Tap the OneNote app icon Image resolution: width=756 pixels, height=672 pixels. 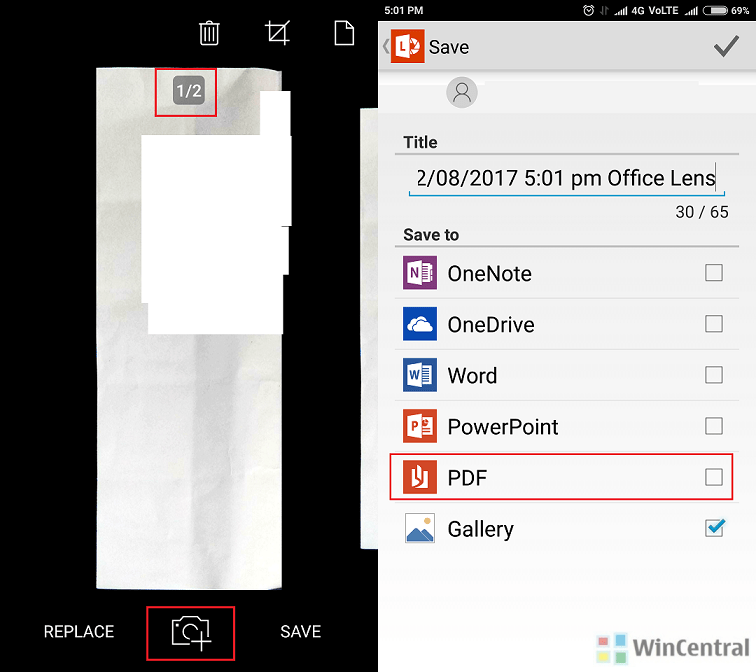coord(420,273)
